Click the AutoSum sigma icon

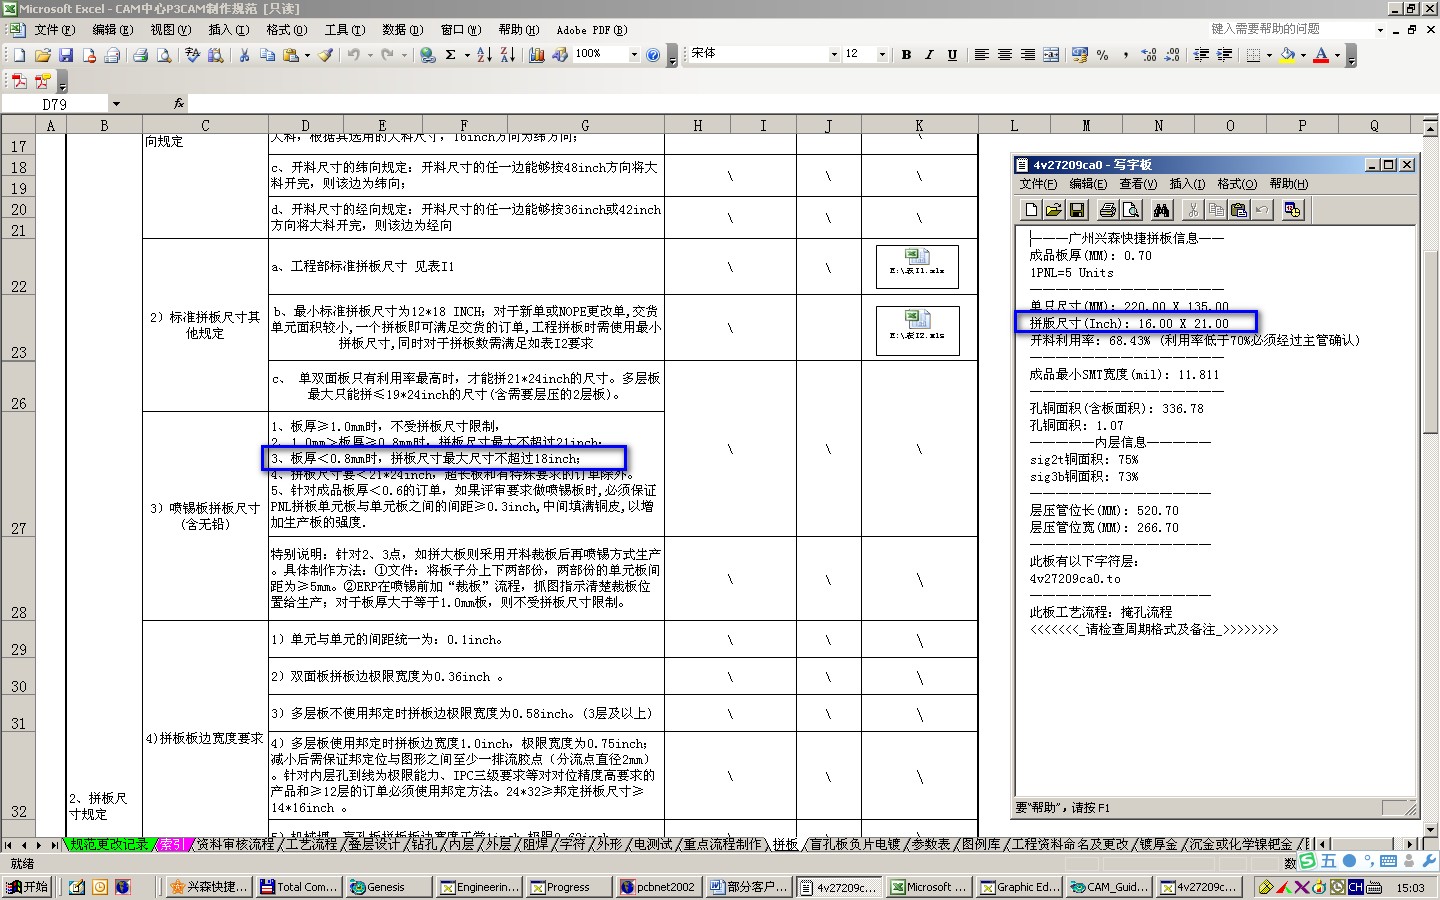pyautogui.click(x=451, y=55)
